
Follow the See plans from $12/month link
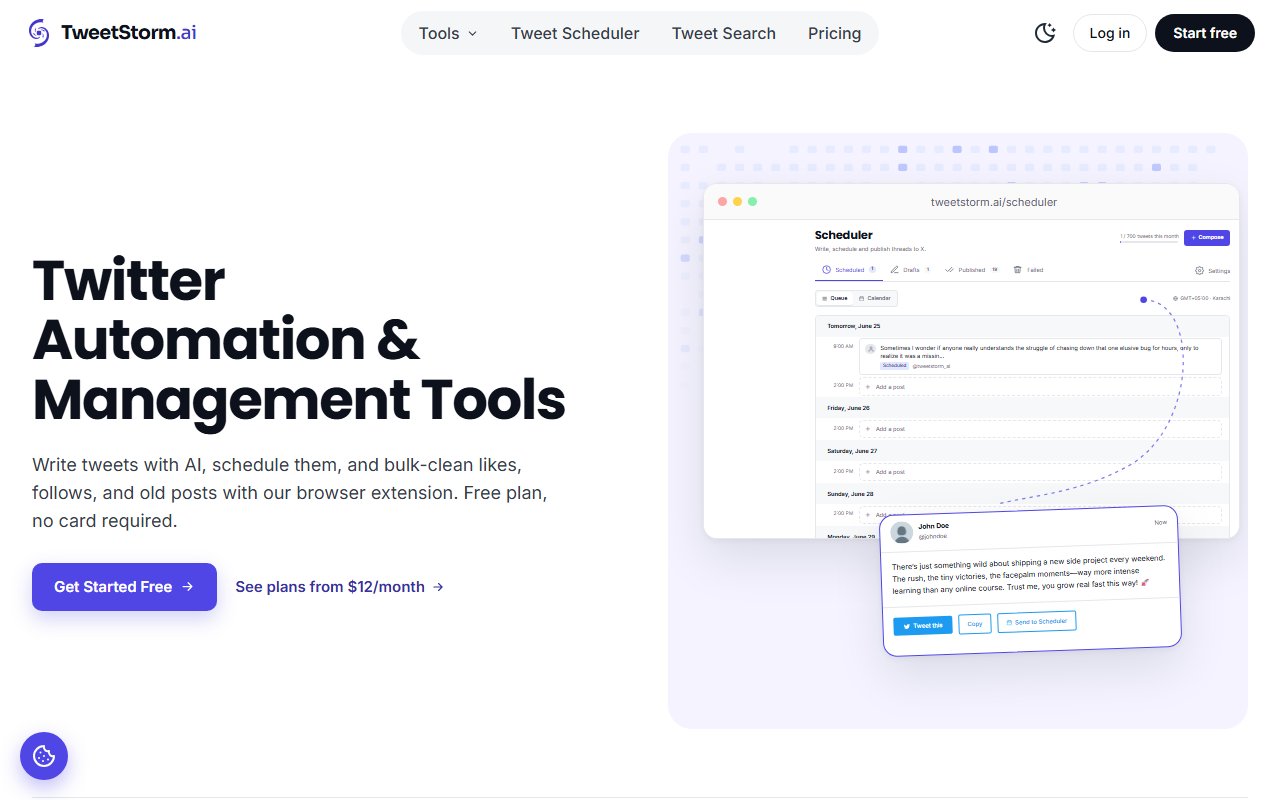(x=339, y=587)
